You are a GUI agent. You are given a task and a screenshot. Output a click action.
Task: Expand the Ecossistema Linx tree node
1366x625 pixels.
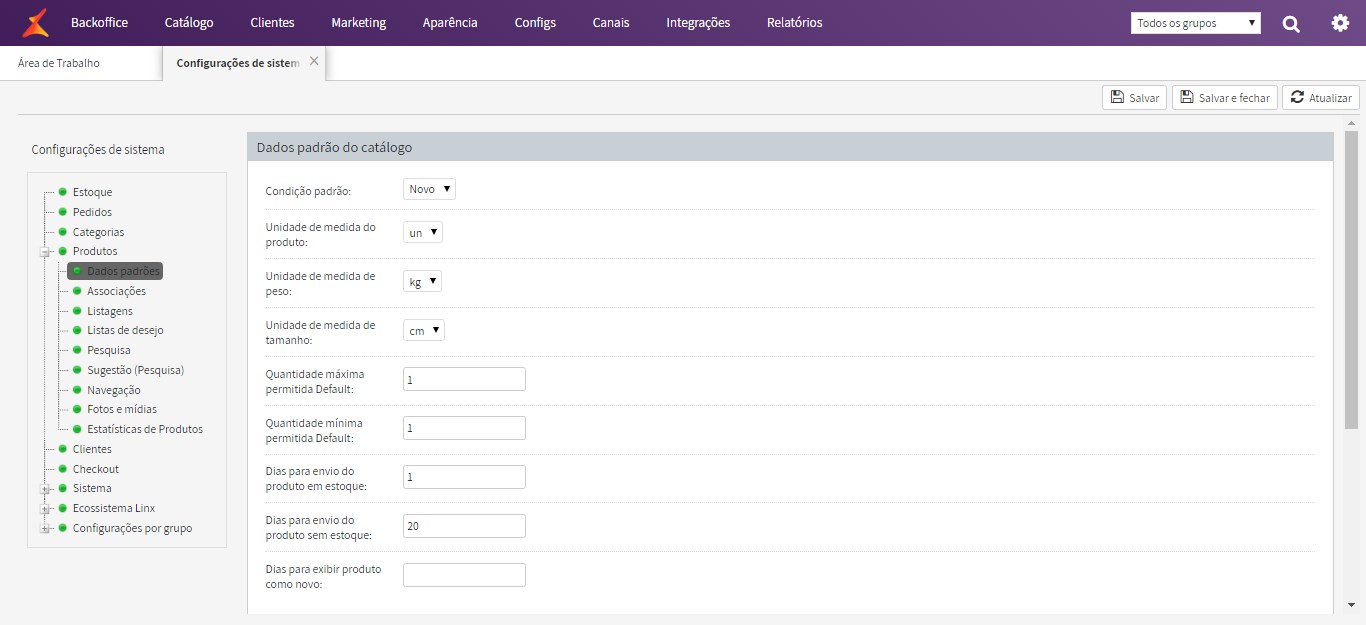click(45, 509)
